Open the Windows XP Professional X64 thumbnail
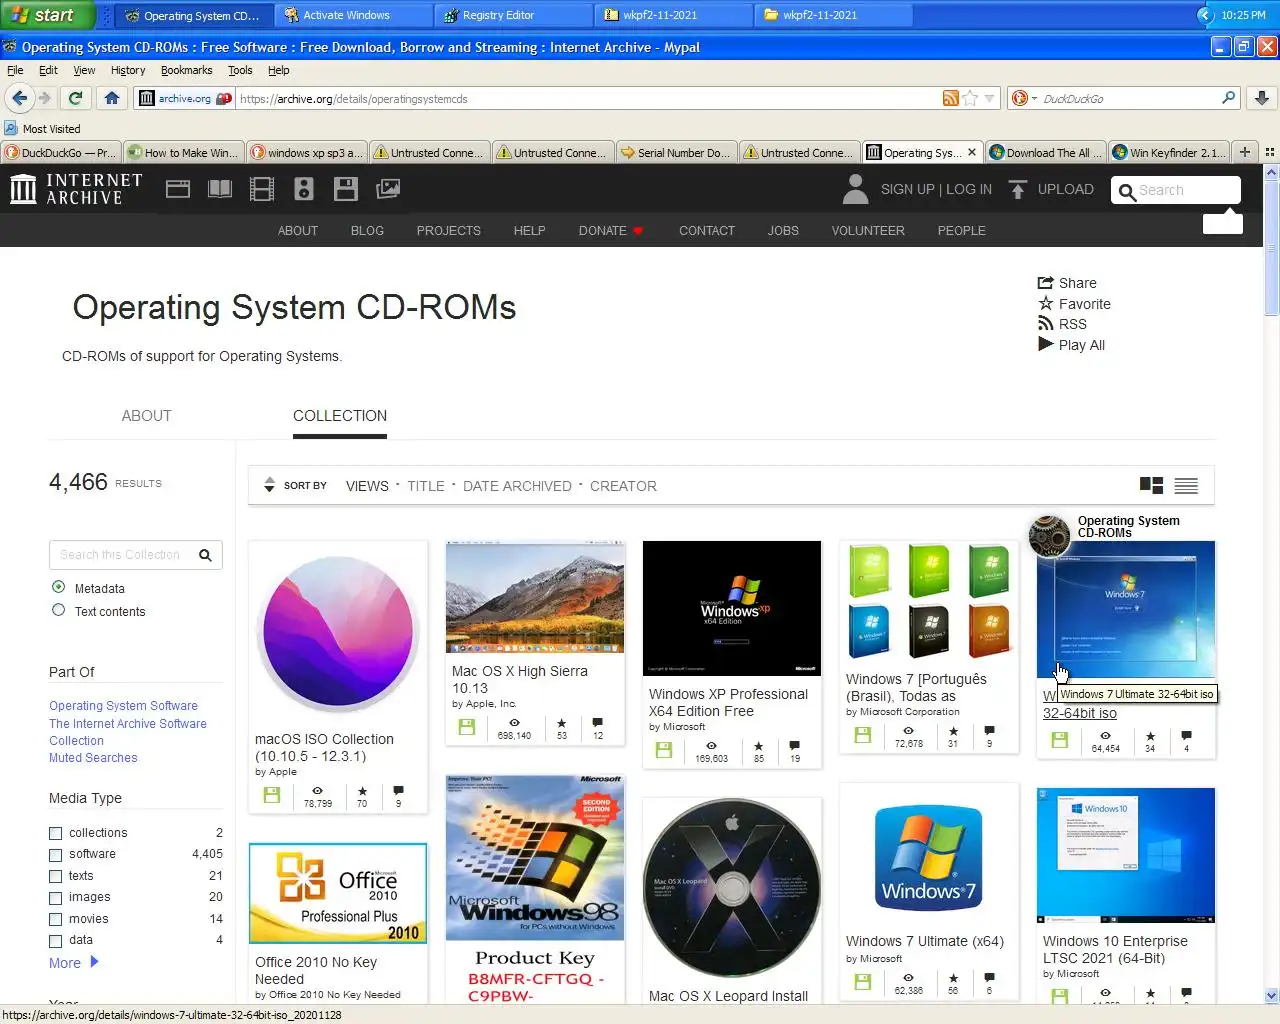 [732, 608]
